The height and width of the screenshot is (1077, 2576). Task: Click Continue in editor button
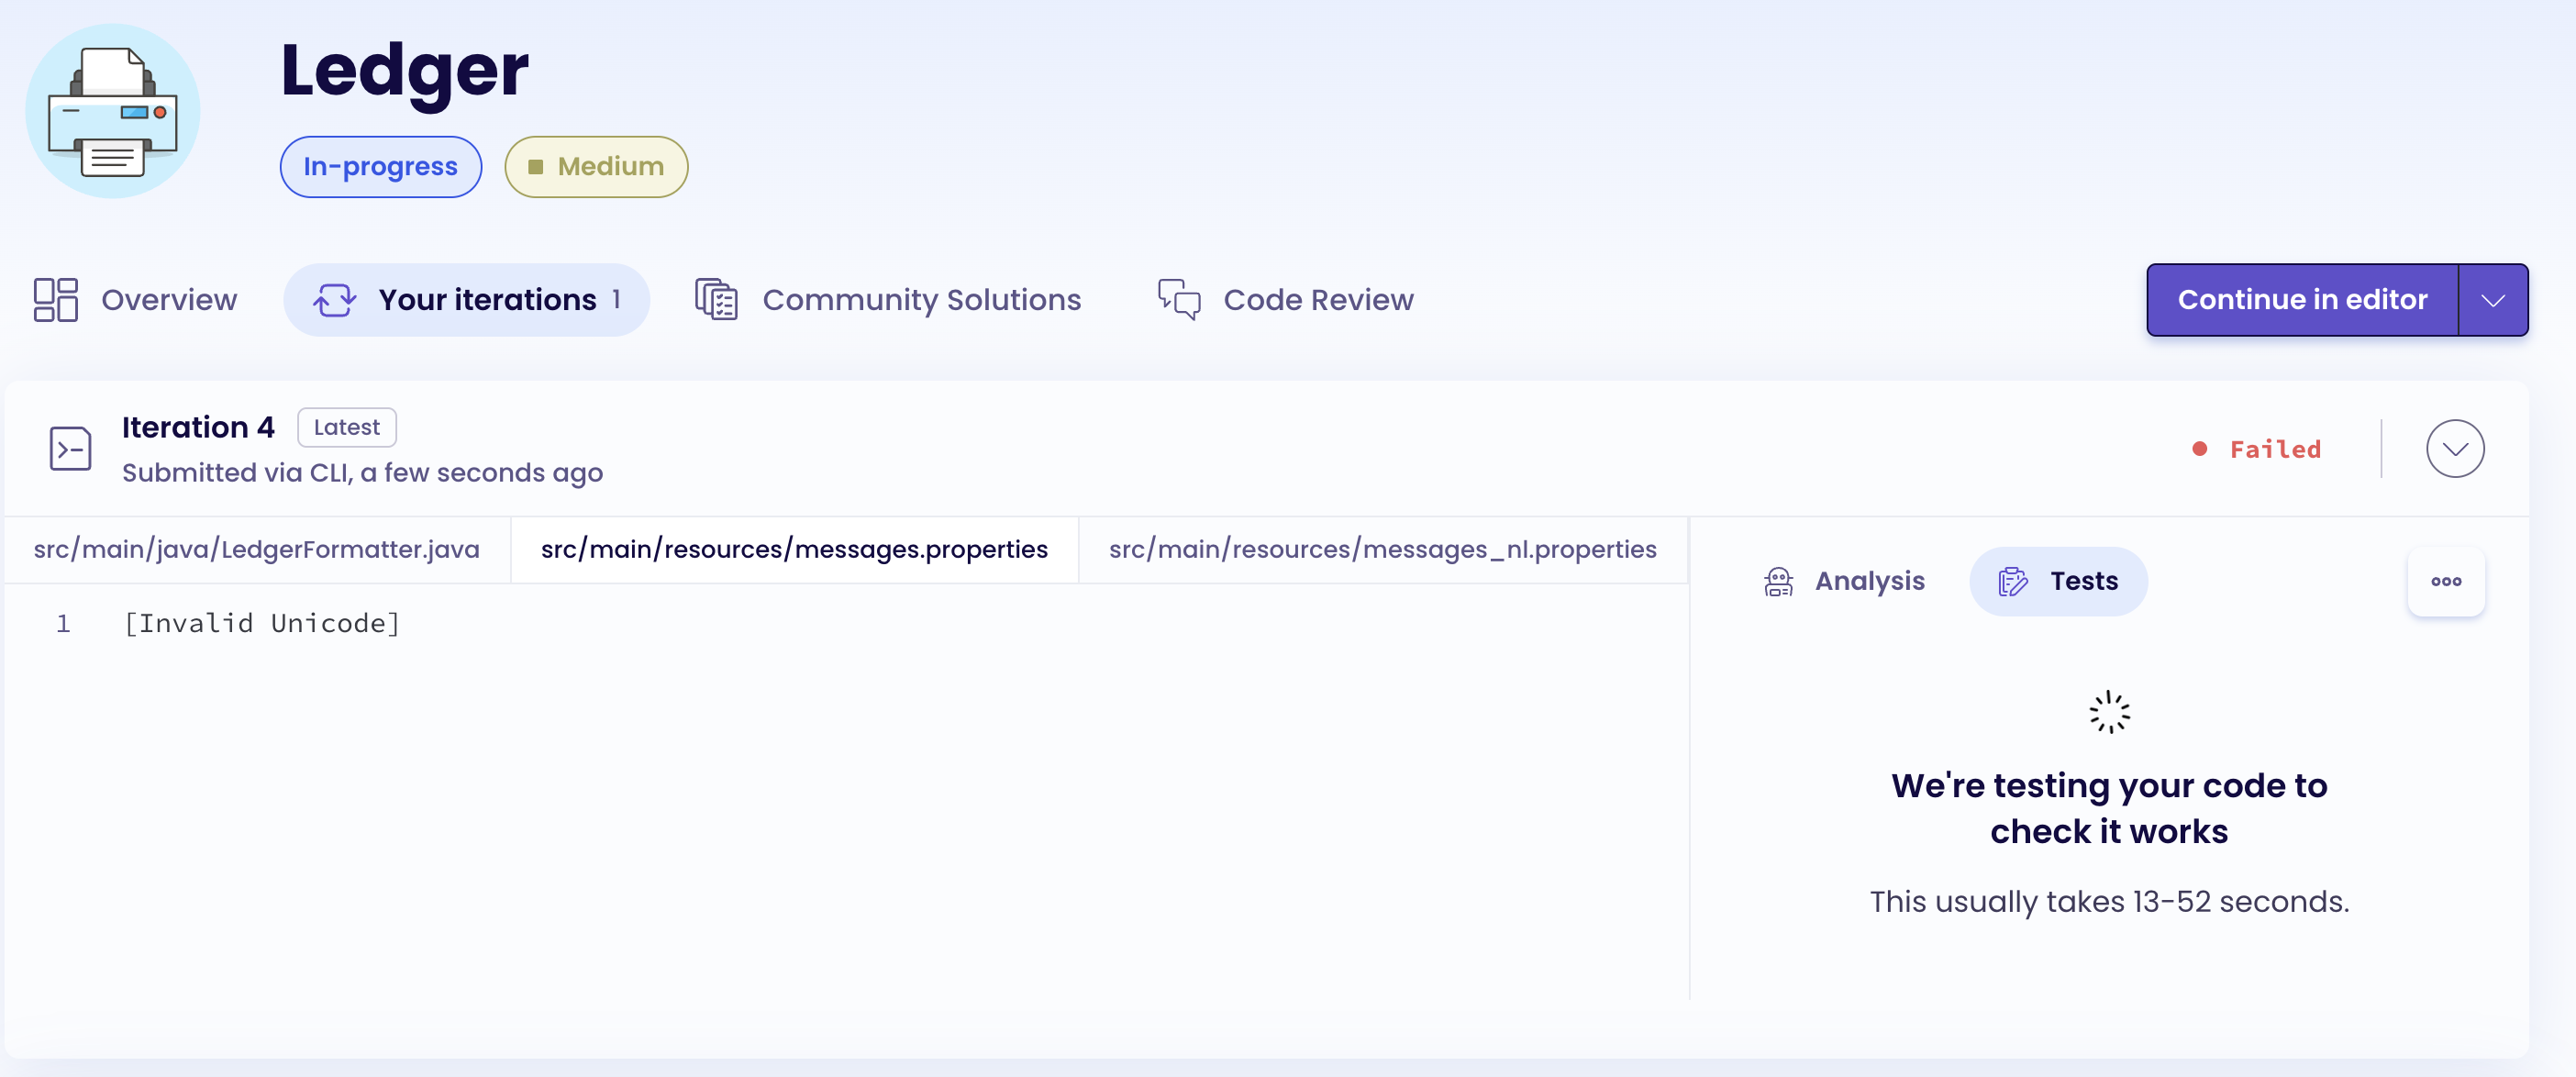click(x=2302, y=300)
